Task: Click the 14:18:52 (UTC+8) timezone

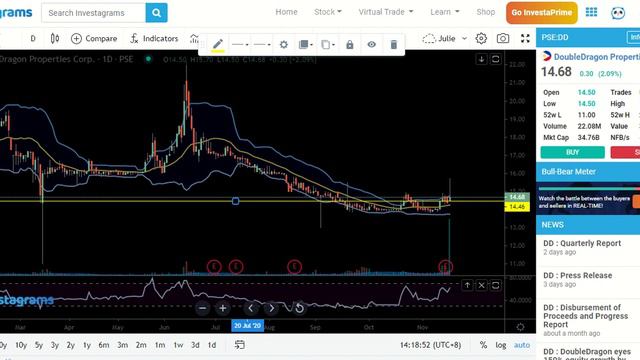Action: (x=431, y=345)
